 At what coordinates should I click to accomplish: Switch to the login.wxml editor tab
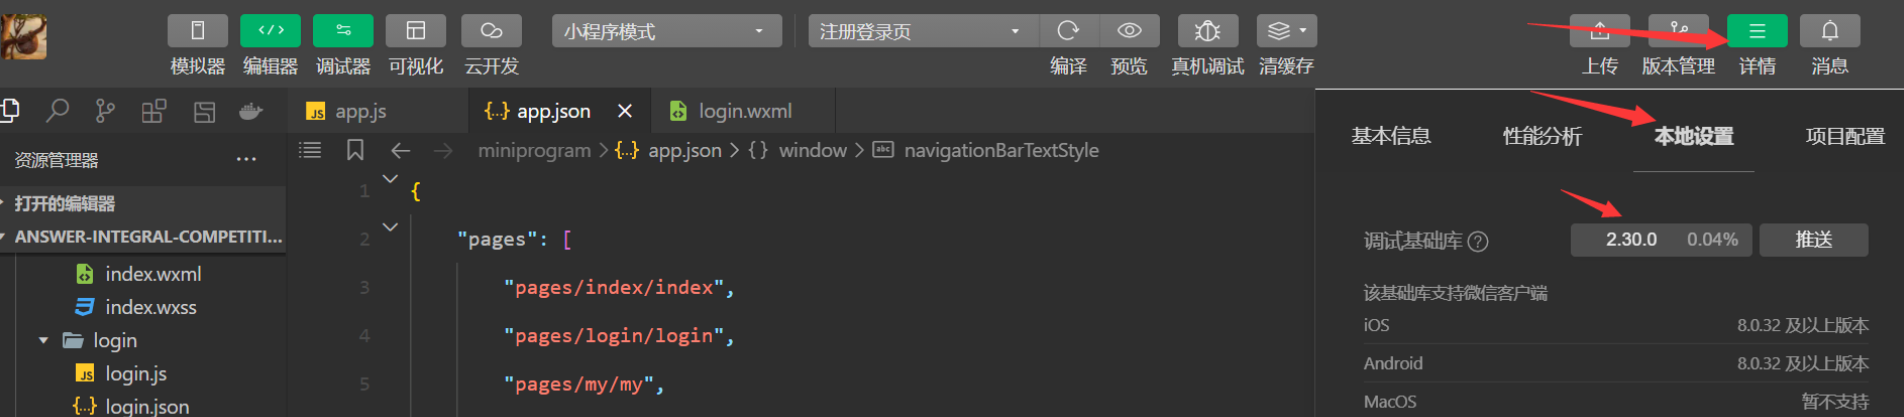[x=743, y=111]
